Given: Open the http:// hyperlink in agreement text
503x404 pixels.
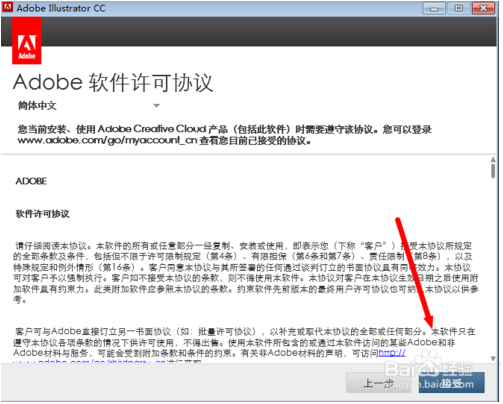Looking at the screenshot, I should [x=392, y=353].
